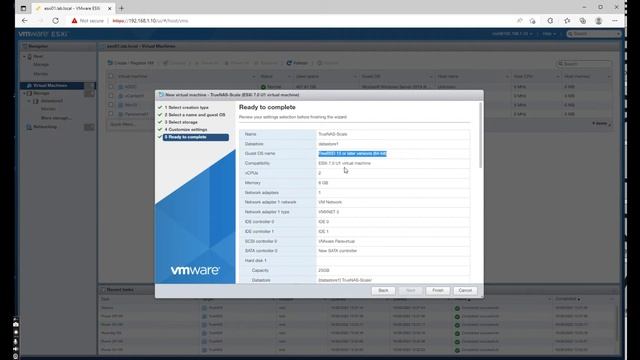This screenshot has height=360, width=640.
Task: Open the browser Extensions icon
Action: [550, 20]
